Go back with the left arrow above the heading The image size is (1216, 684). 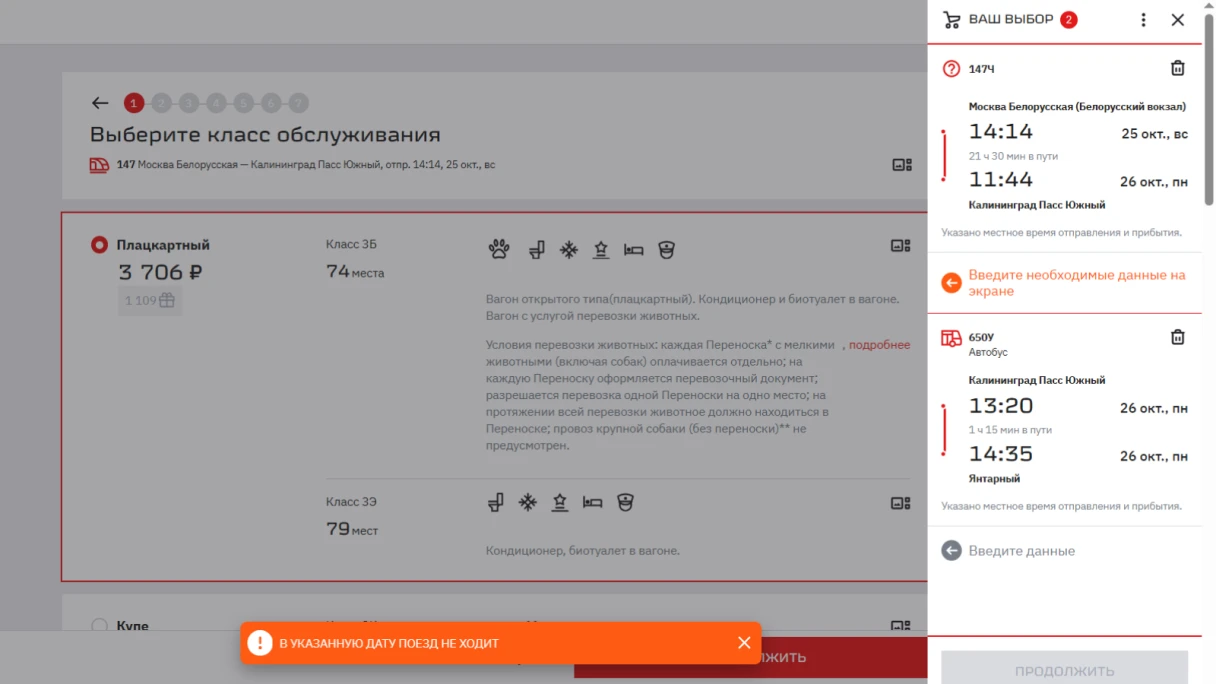click(99, 103)
